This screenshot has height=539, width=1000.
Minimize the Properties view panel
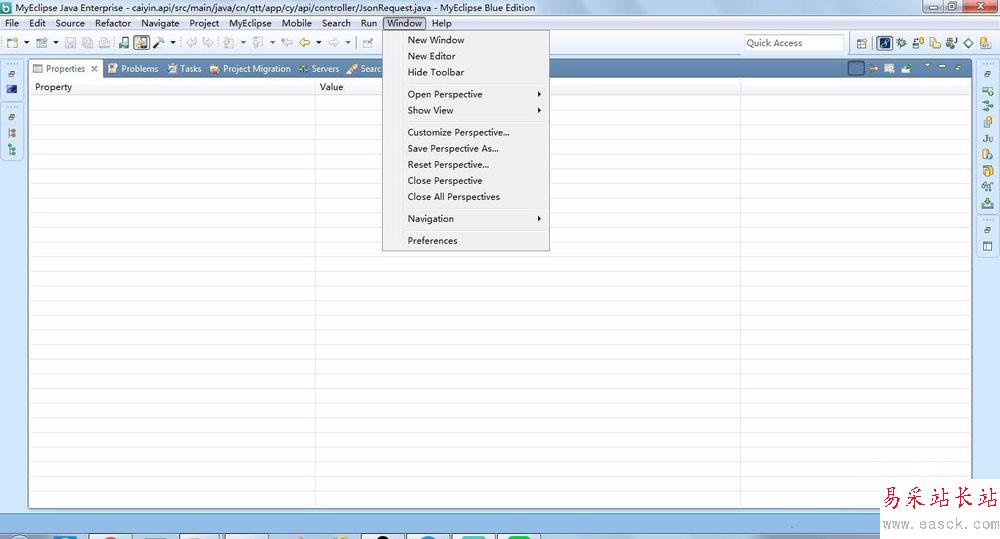click(x=942, y=66)
